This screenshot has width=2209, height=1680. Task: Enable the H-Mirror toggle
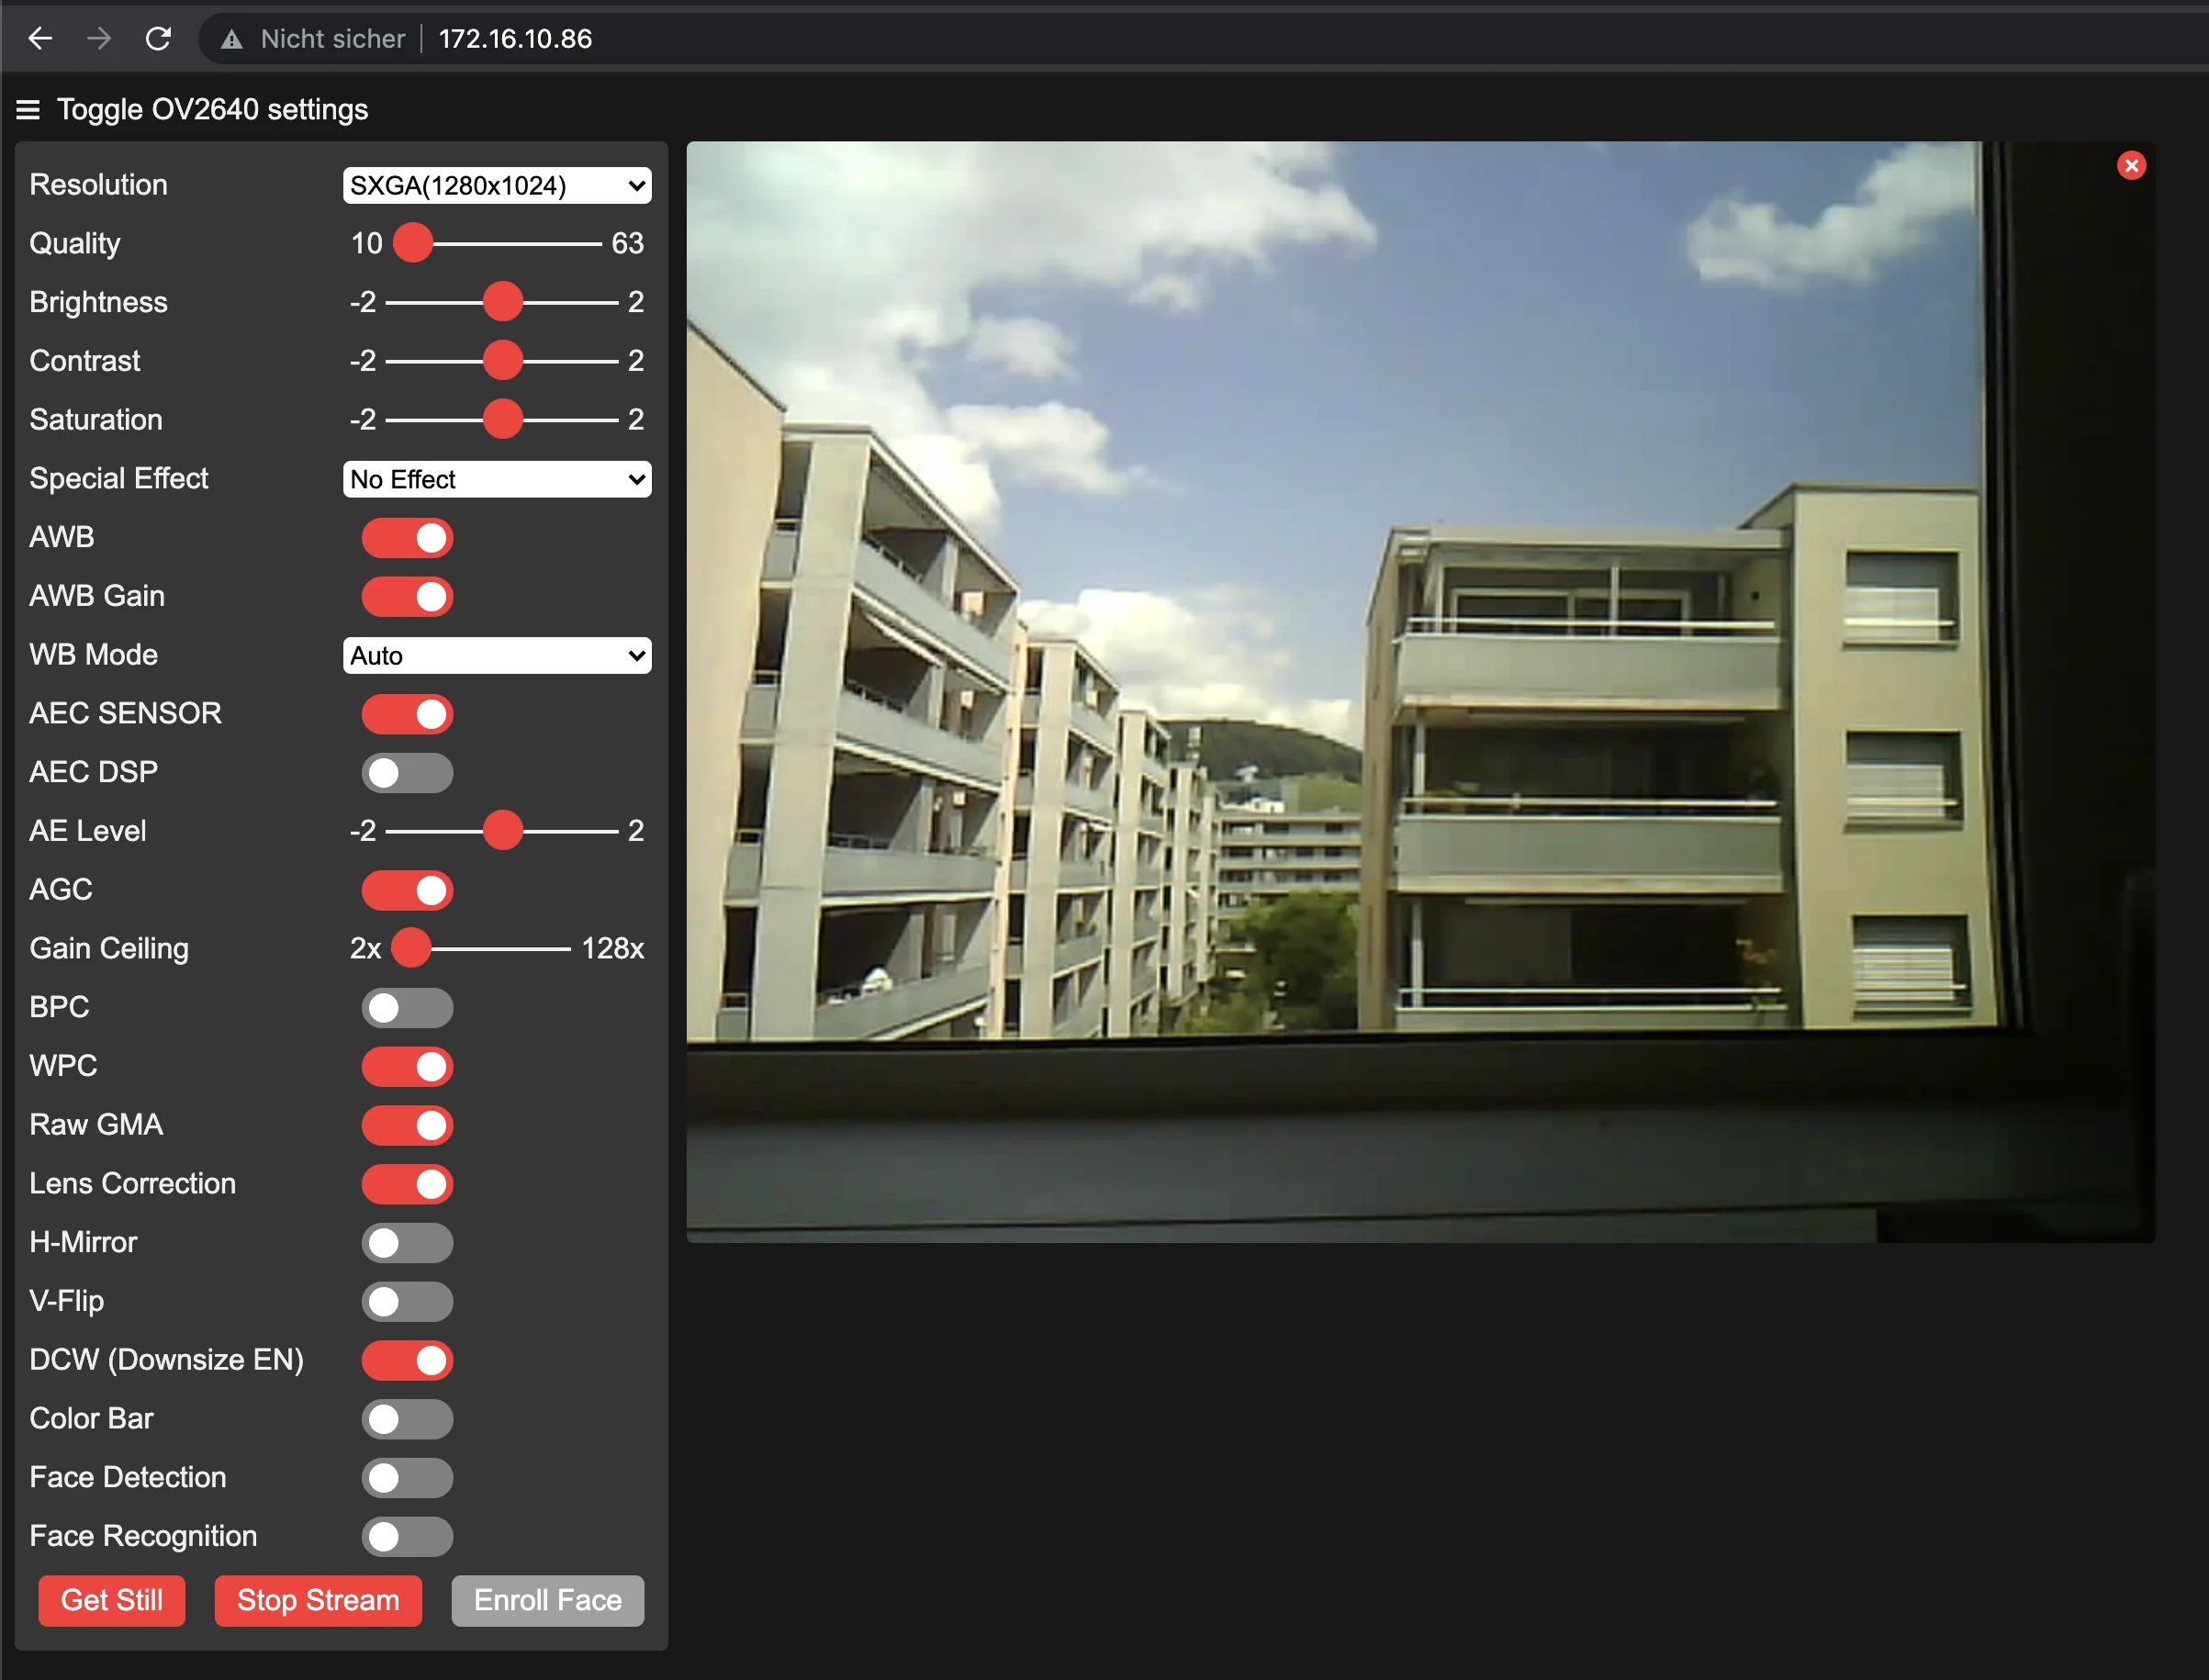pyautogui.click(x=407, y=1243)
